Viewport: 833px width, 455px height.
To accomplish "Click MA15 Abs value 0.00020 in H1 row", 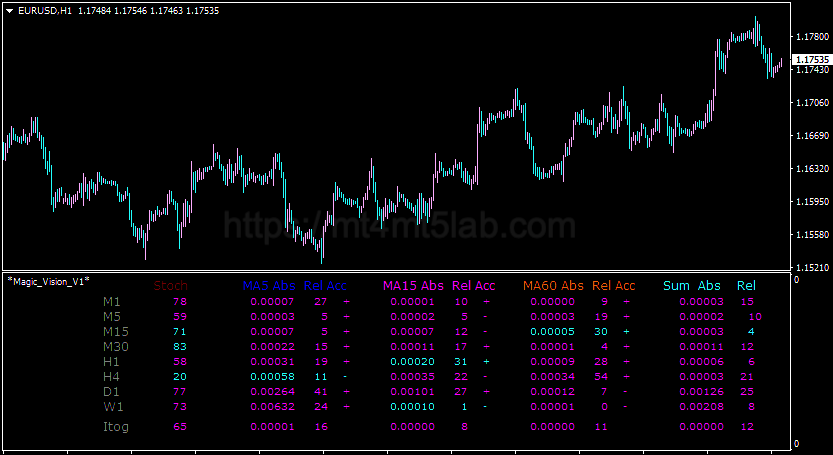I will 413,361.
